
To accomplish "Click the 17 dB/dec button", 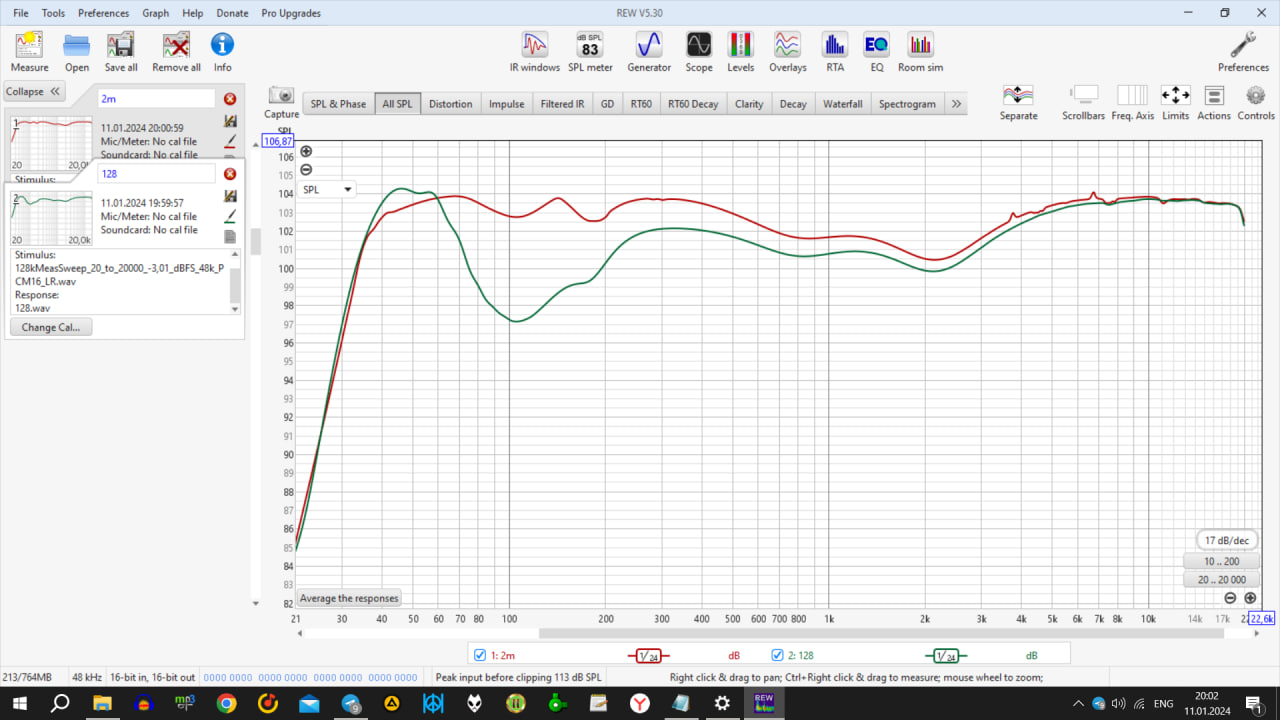I will [x=1227, y=540].
